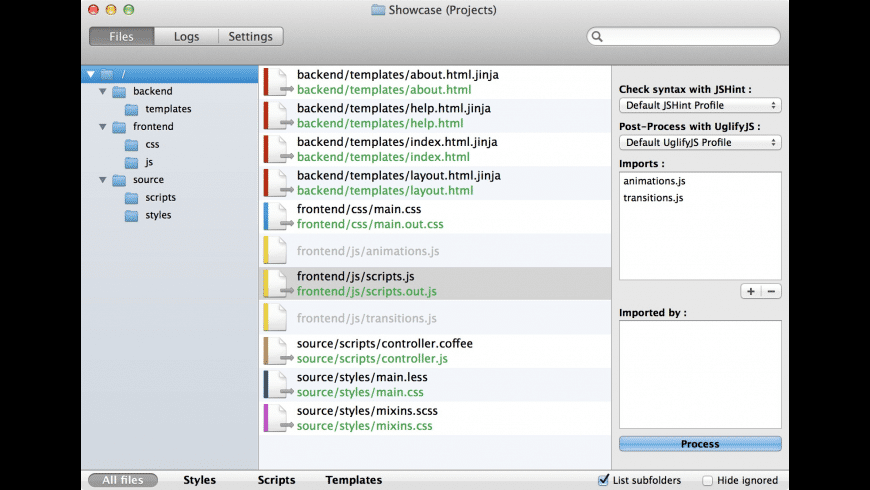Screen dimensions: 870x490
Task: Collapse the root folder disclosure triangle
Action: point(90,74)
